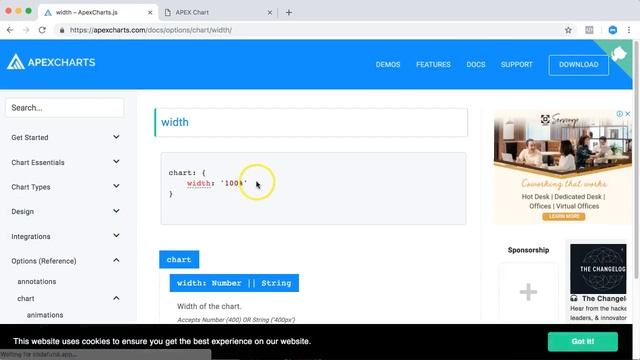Click the reader extension icon beside the star
The image size is (640, 360).
(x=589, y=30)
